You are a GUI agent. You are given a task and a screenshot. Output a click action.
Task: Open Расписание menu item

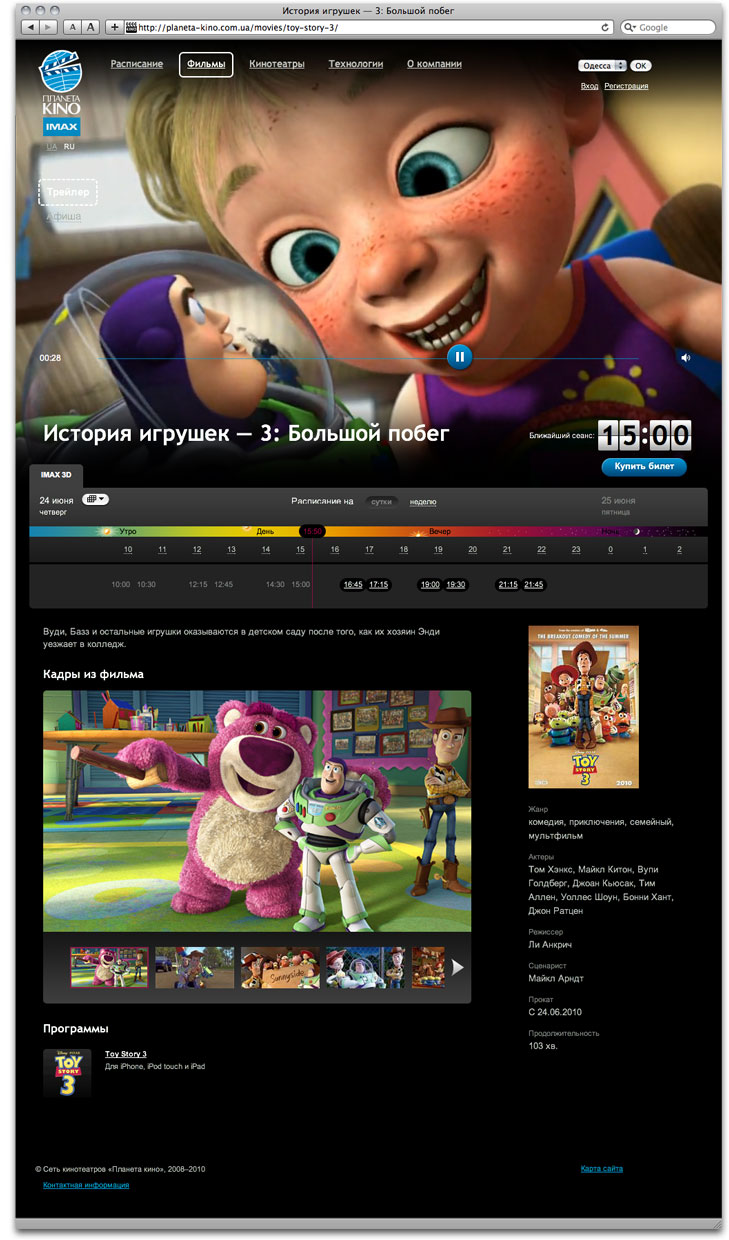point(137,64)
